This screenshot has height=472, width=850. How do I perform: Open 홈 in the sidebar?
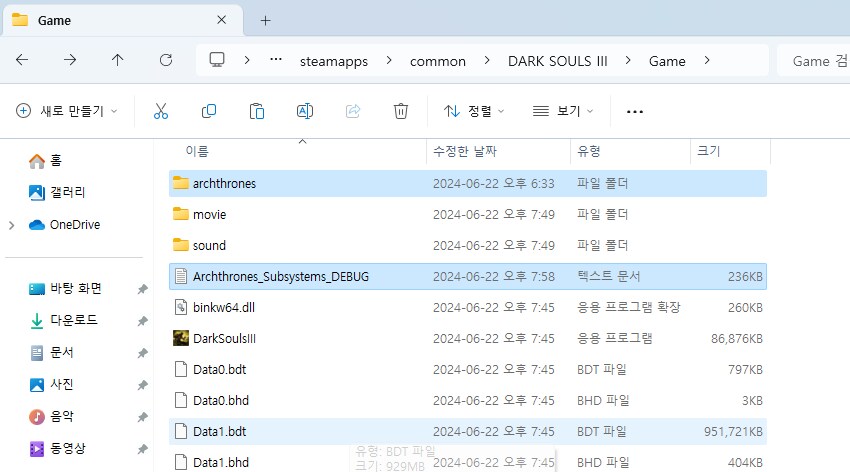tap(46, 160)
